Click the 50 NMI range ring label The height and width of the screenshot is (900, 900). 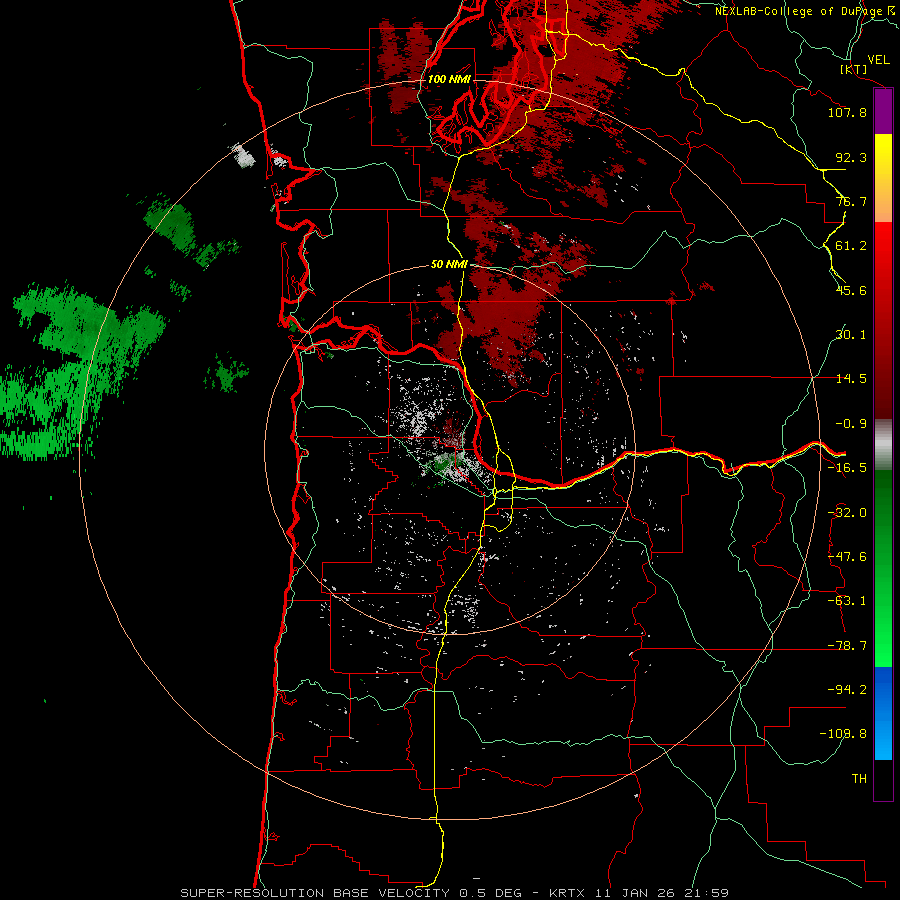(449, 265)
